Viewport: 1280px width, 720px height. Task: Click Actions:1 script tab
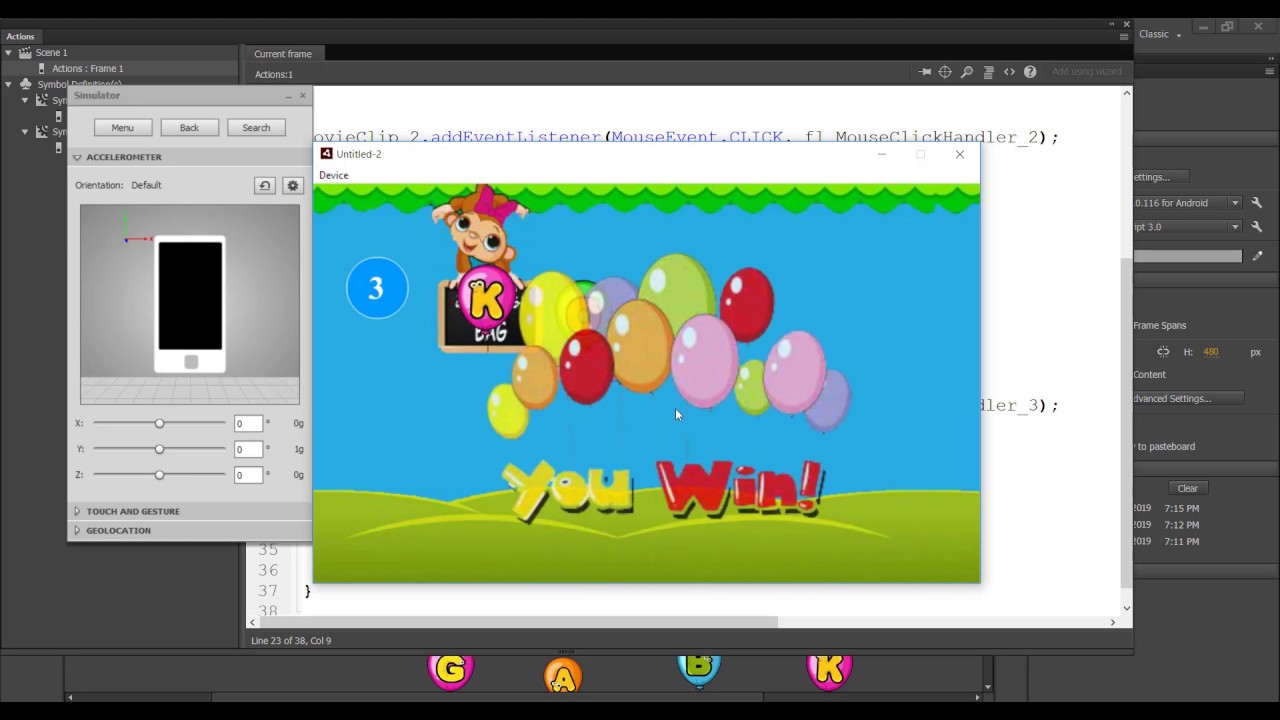pyautogui.click(x=274, y=74)
